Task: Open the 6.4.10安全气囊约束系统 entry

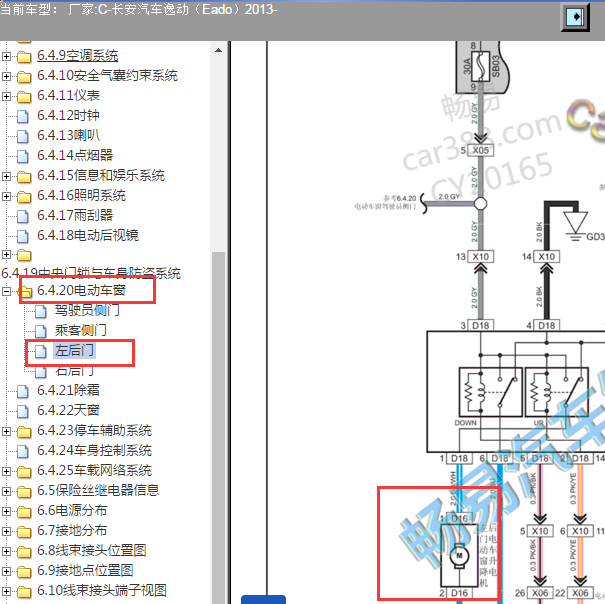Action: [107, 76]
